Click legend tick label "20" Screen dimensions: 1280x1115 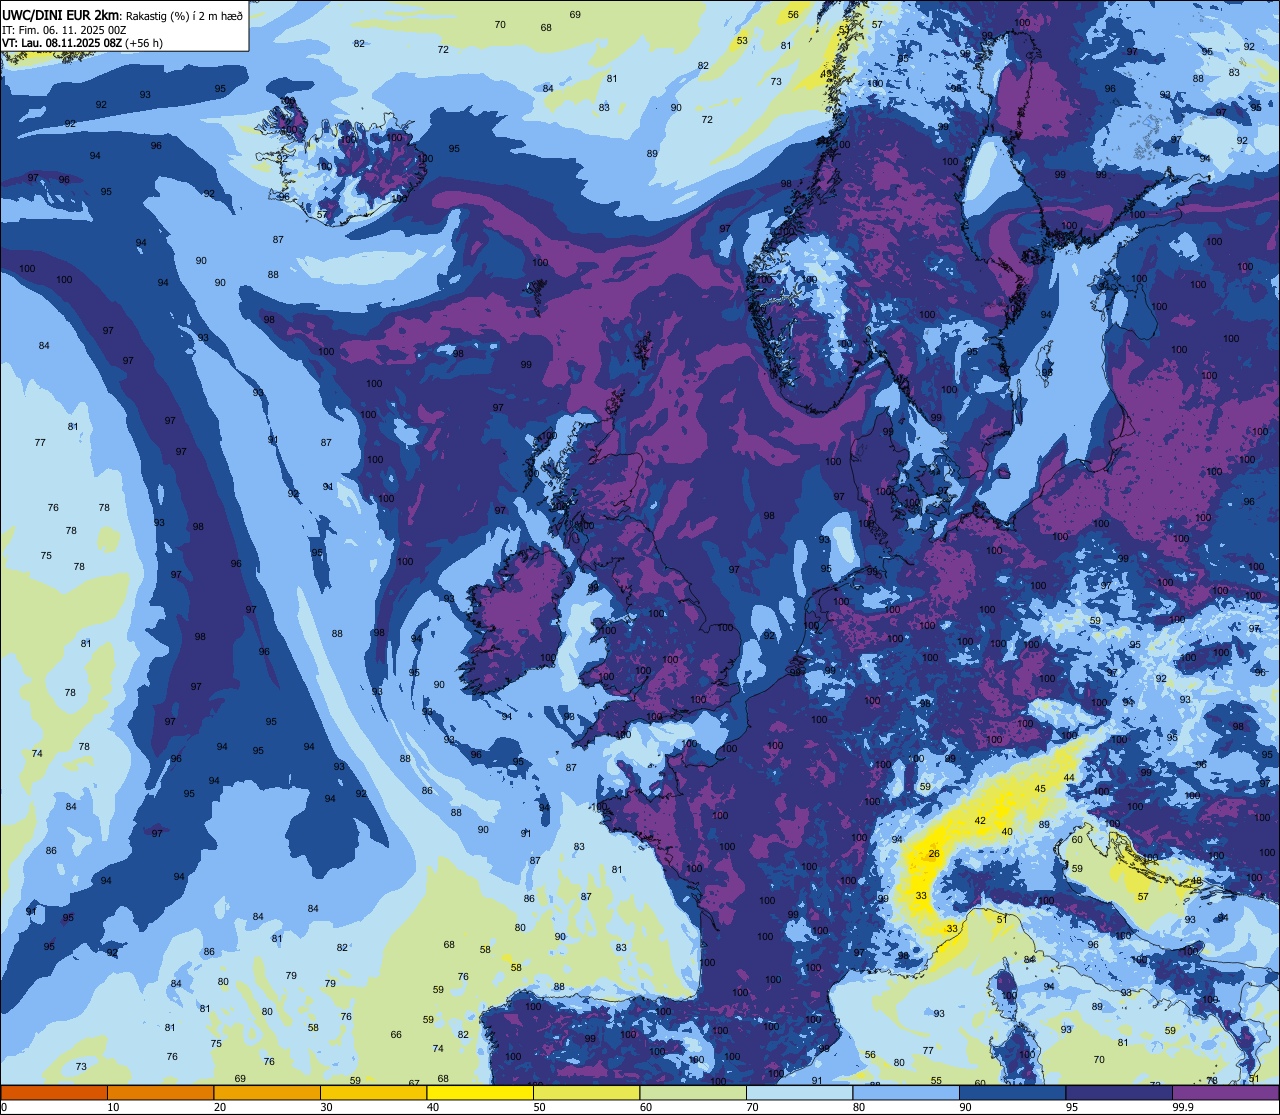[220, 1107]
